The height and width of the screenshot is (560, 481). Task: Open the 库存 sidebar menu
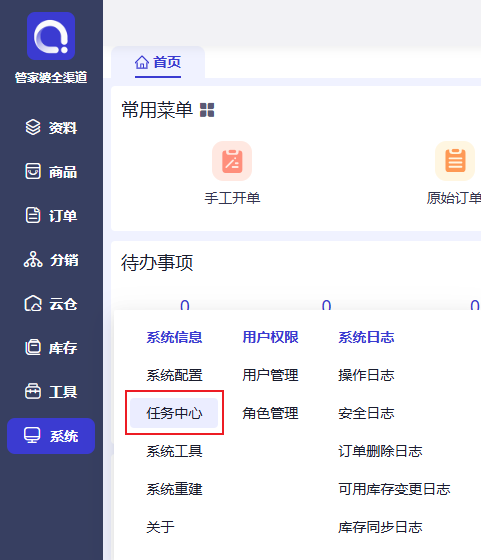point(51,348)
